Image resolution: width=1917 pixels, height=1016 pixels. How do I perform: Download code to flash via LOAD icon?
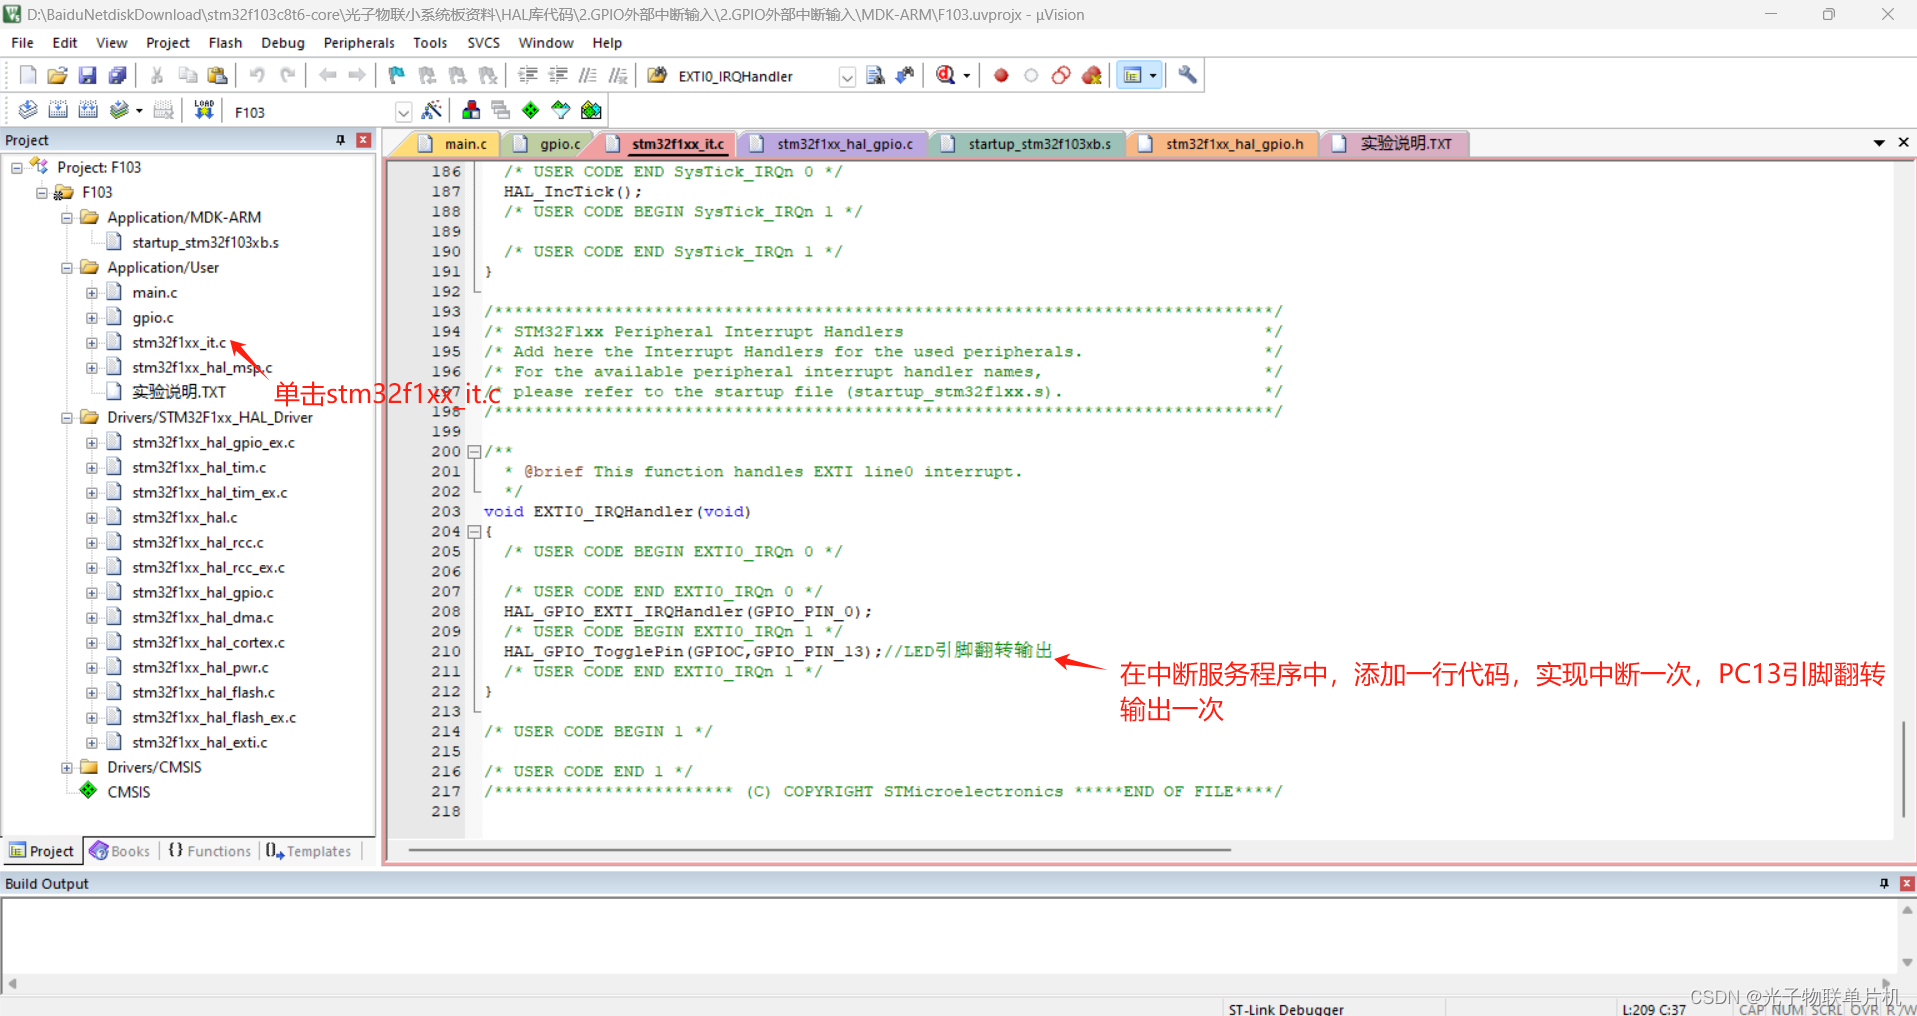coord(204,110)
